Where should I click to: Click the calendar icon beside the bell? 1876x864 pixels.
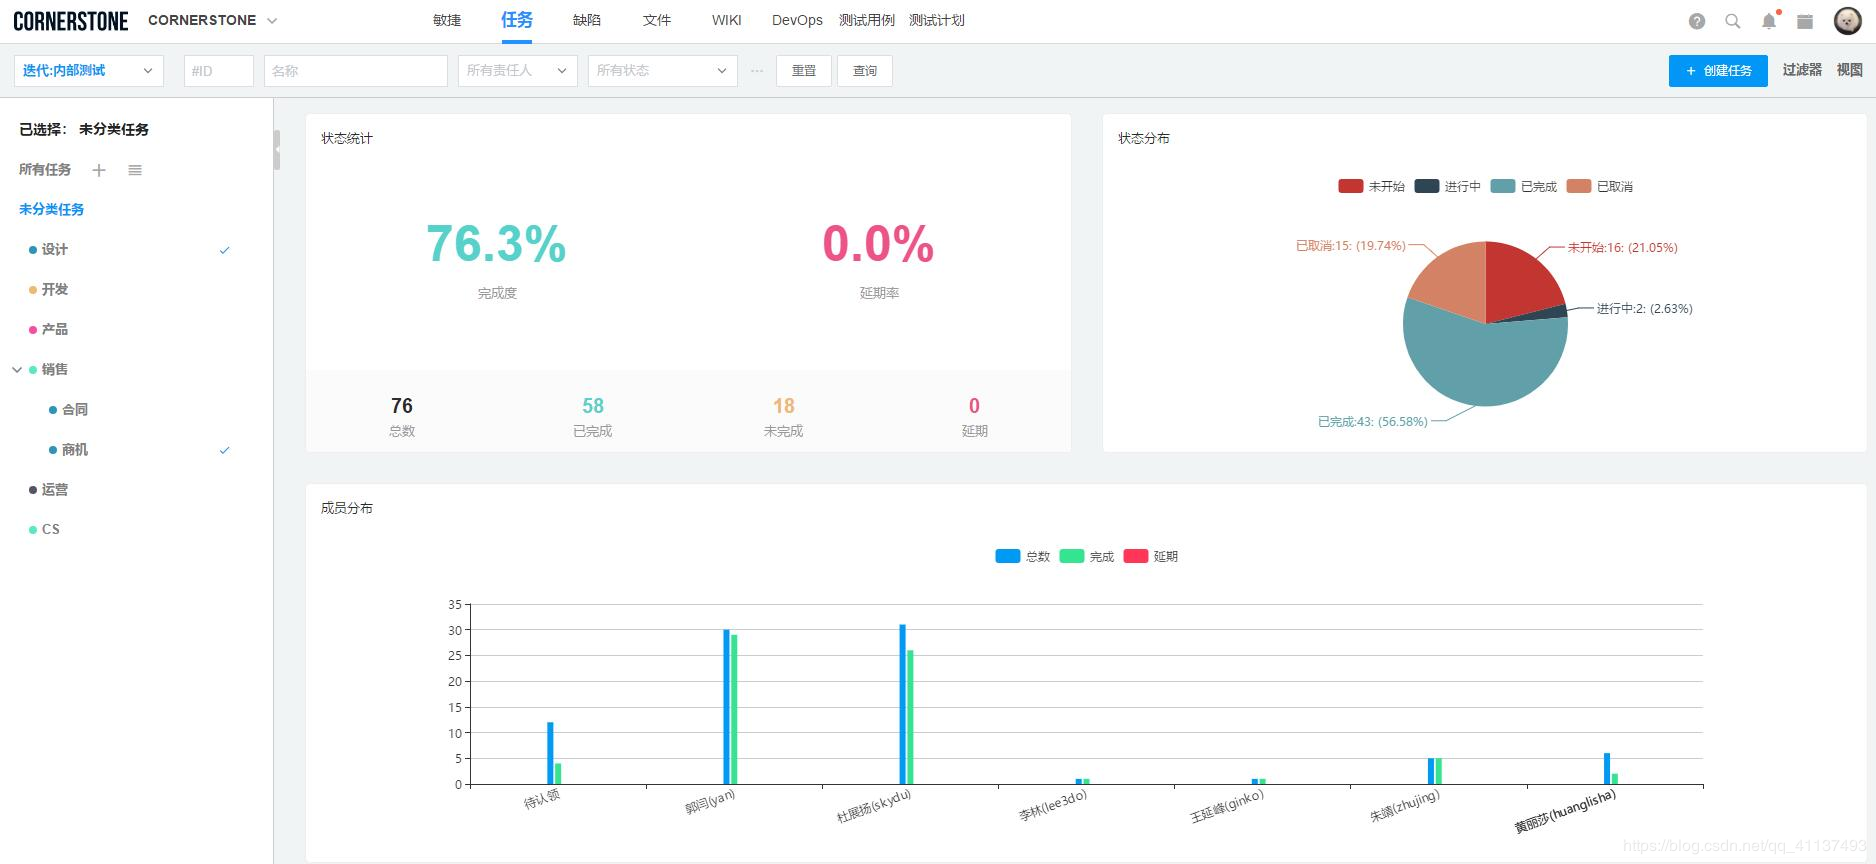[x=1805, y=21]
